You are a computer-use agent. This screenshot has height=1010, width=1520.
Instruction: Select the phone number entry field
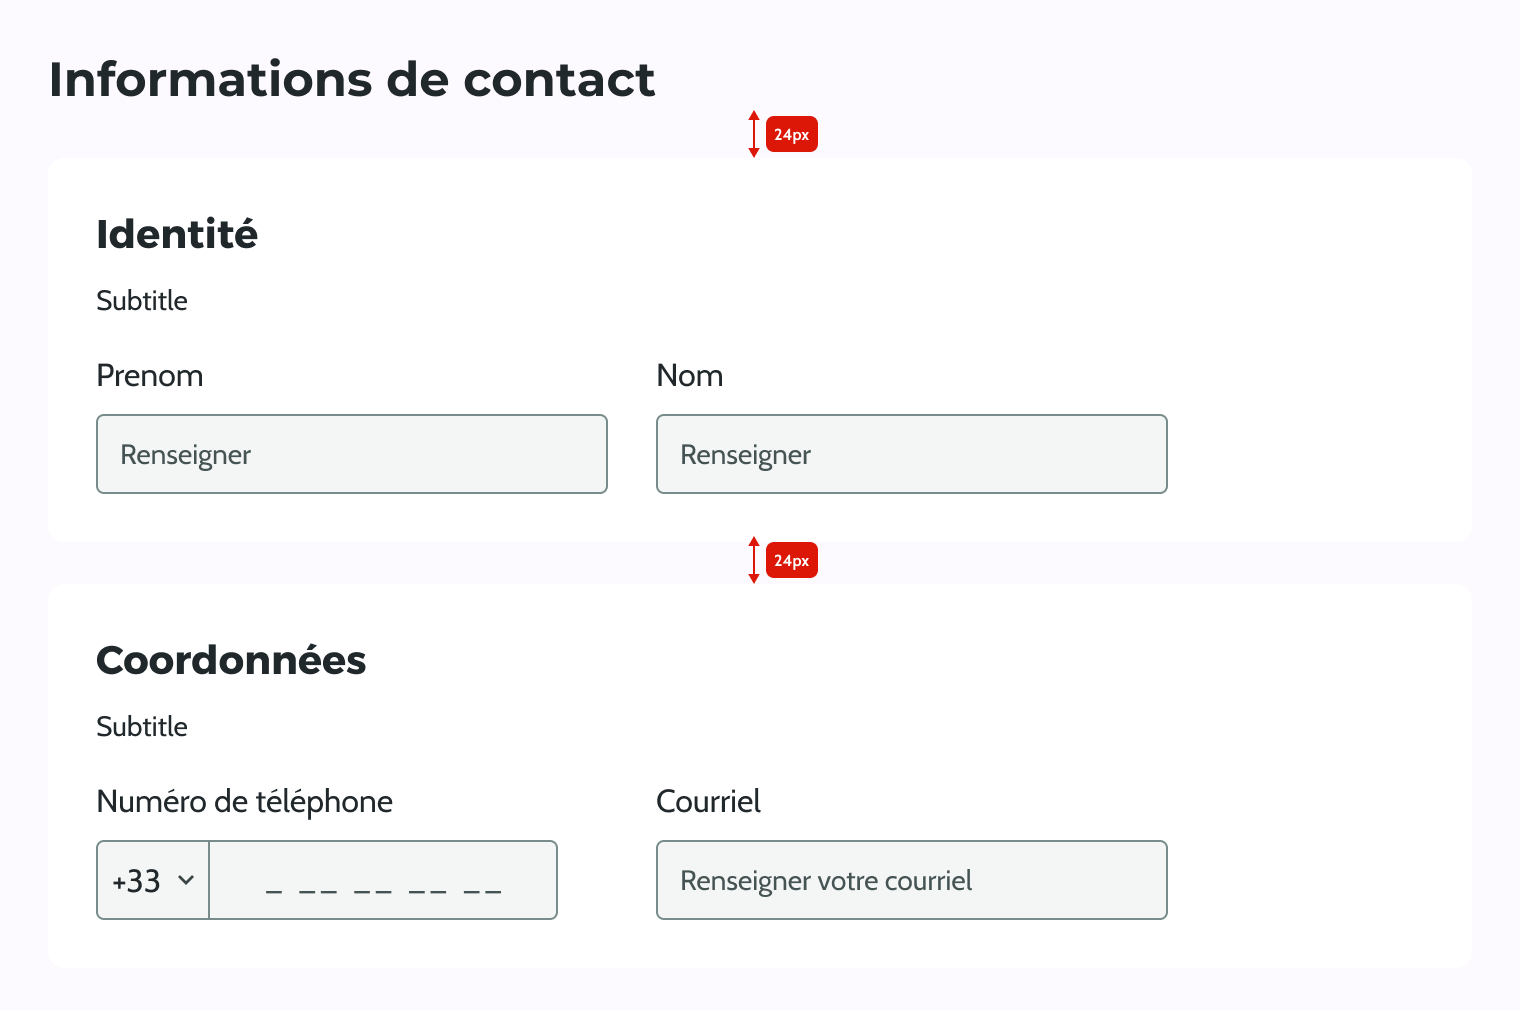pos(383,880)
